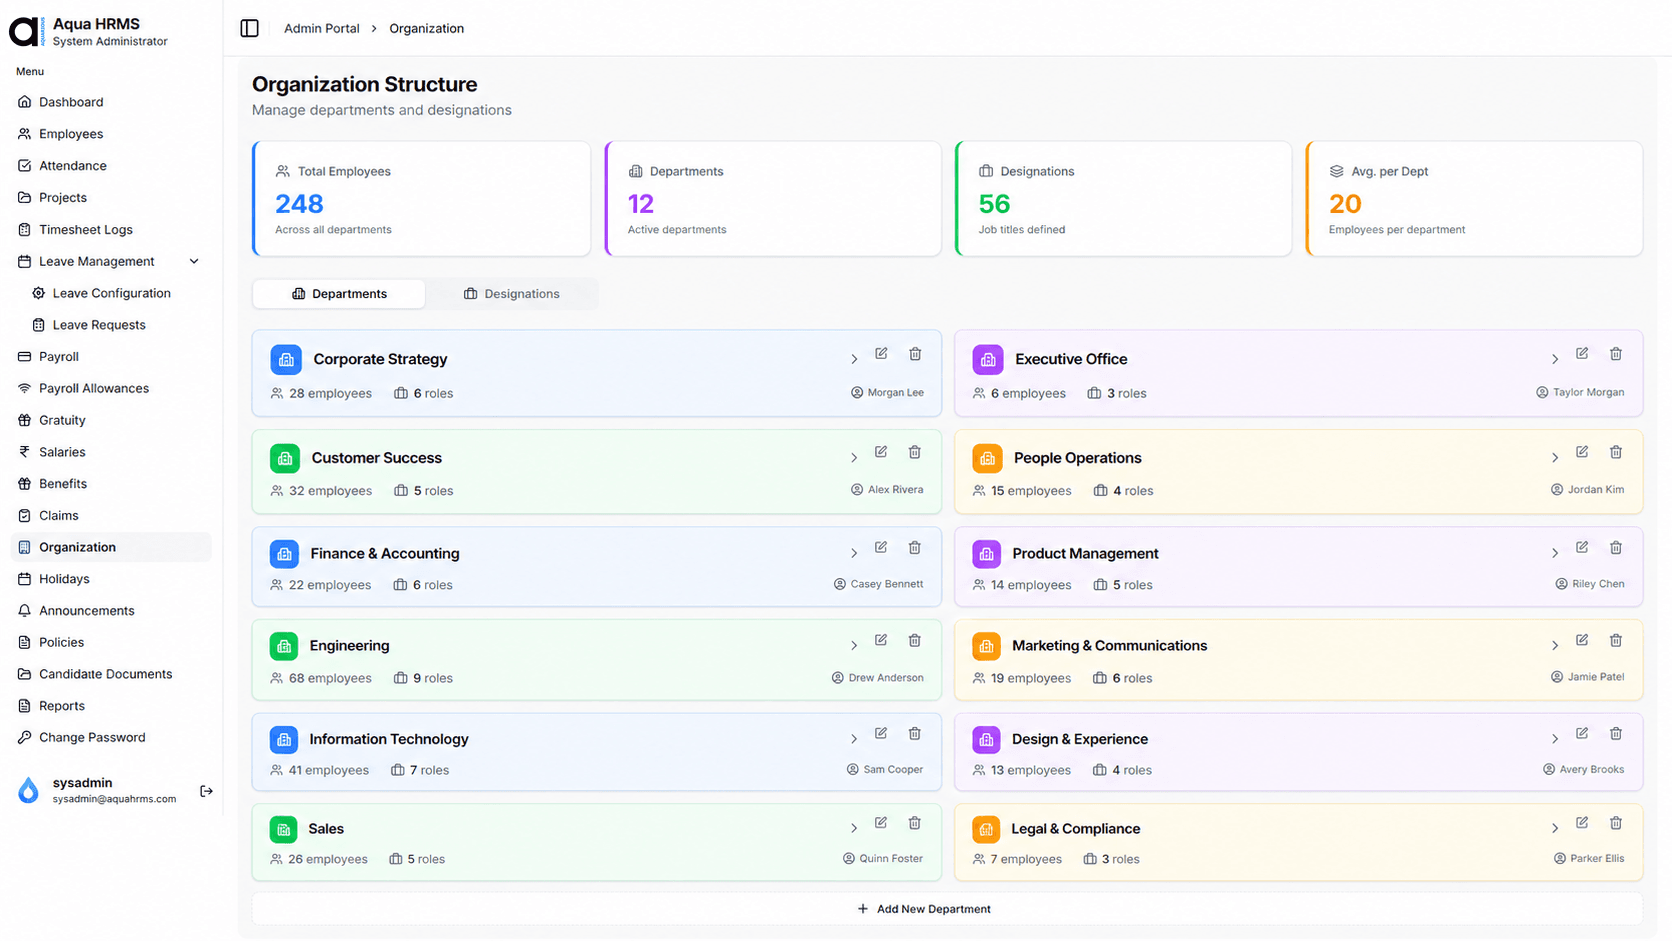1672x941 pixels.
Task: Open Candidate Documents in sidebar
Action: 110,674
